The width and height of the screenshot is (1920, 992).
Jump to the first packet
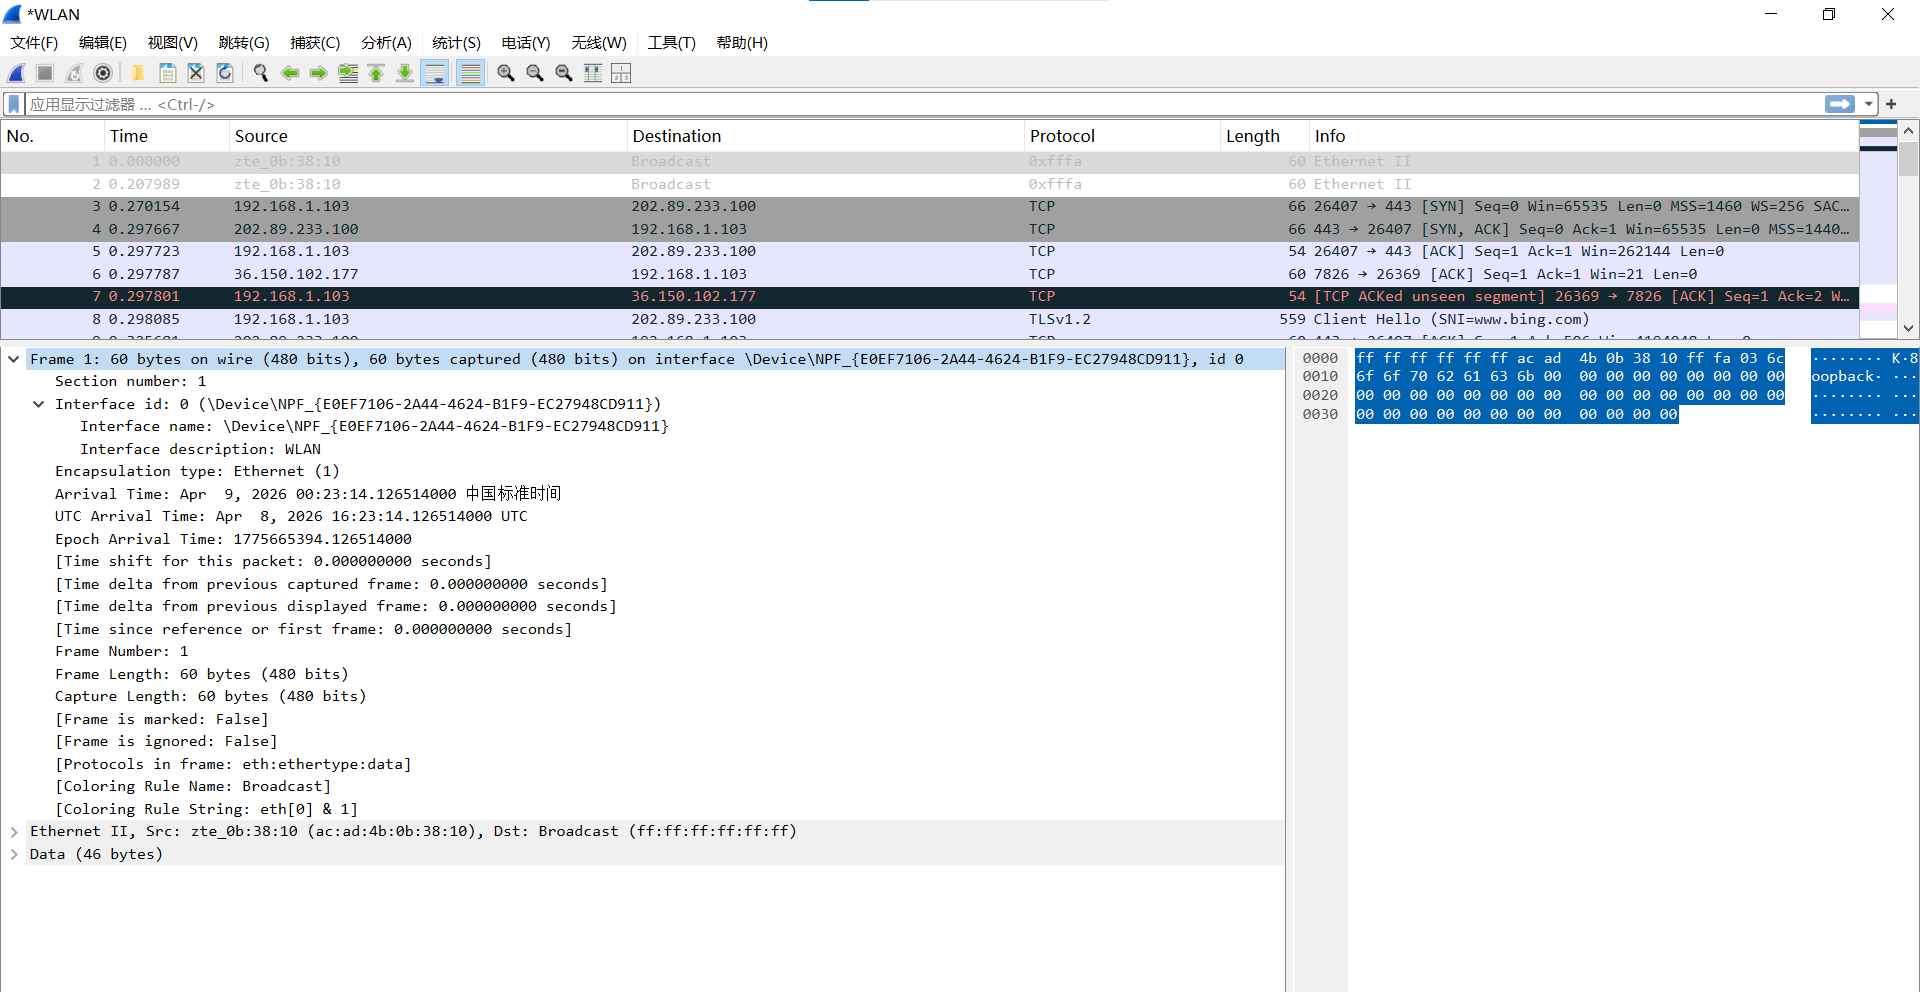pyautogui.click(x=377, y=73)
